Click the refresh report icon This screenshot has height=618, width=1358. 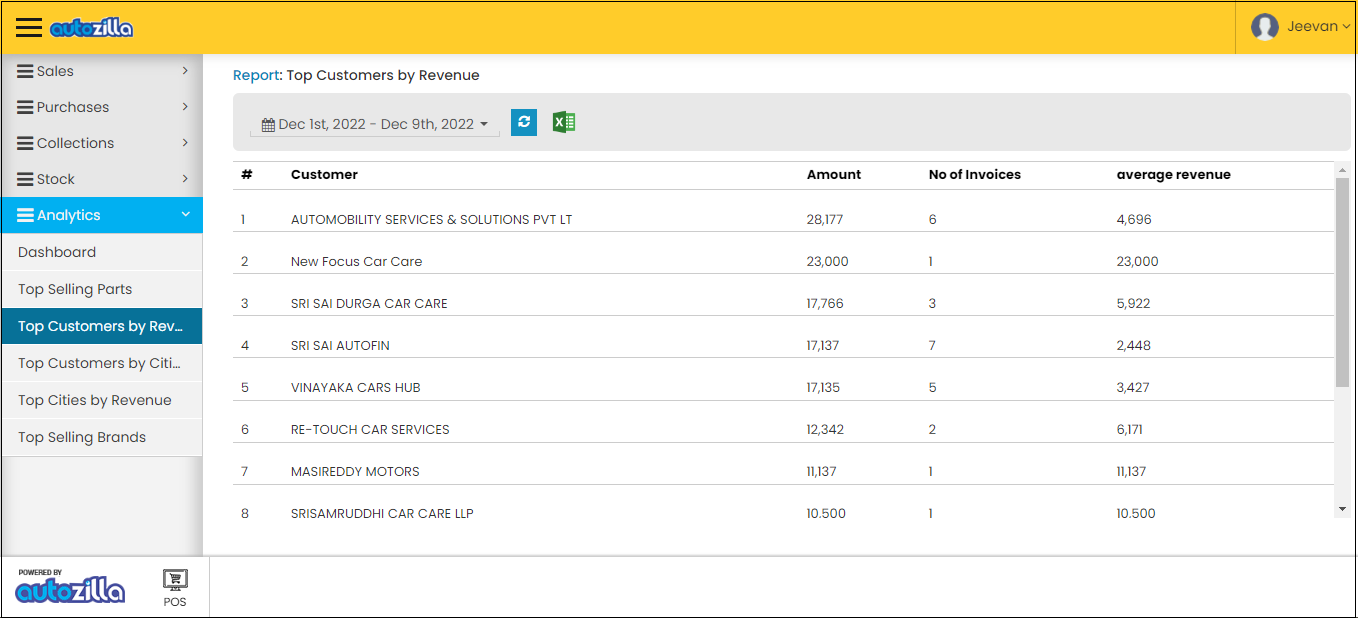click(524, 122)
